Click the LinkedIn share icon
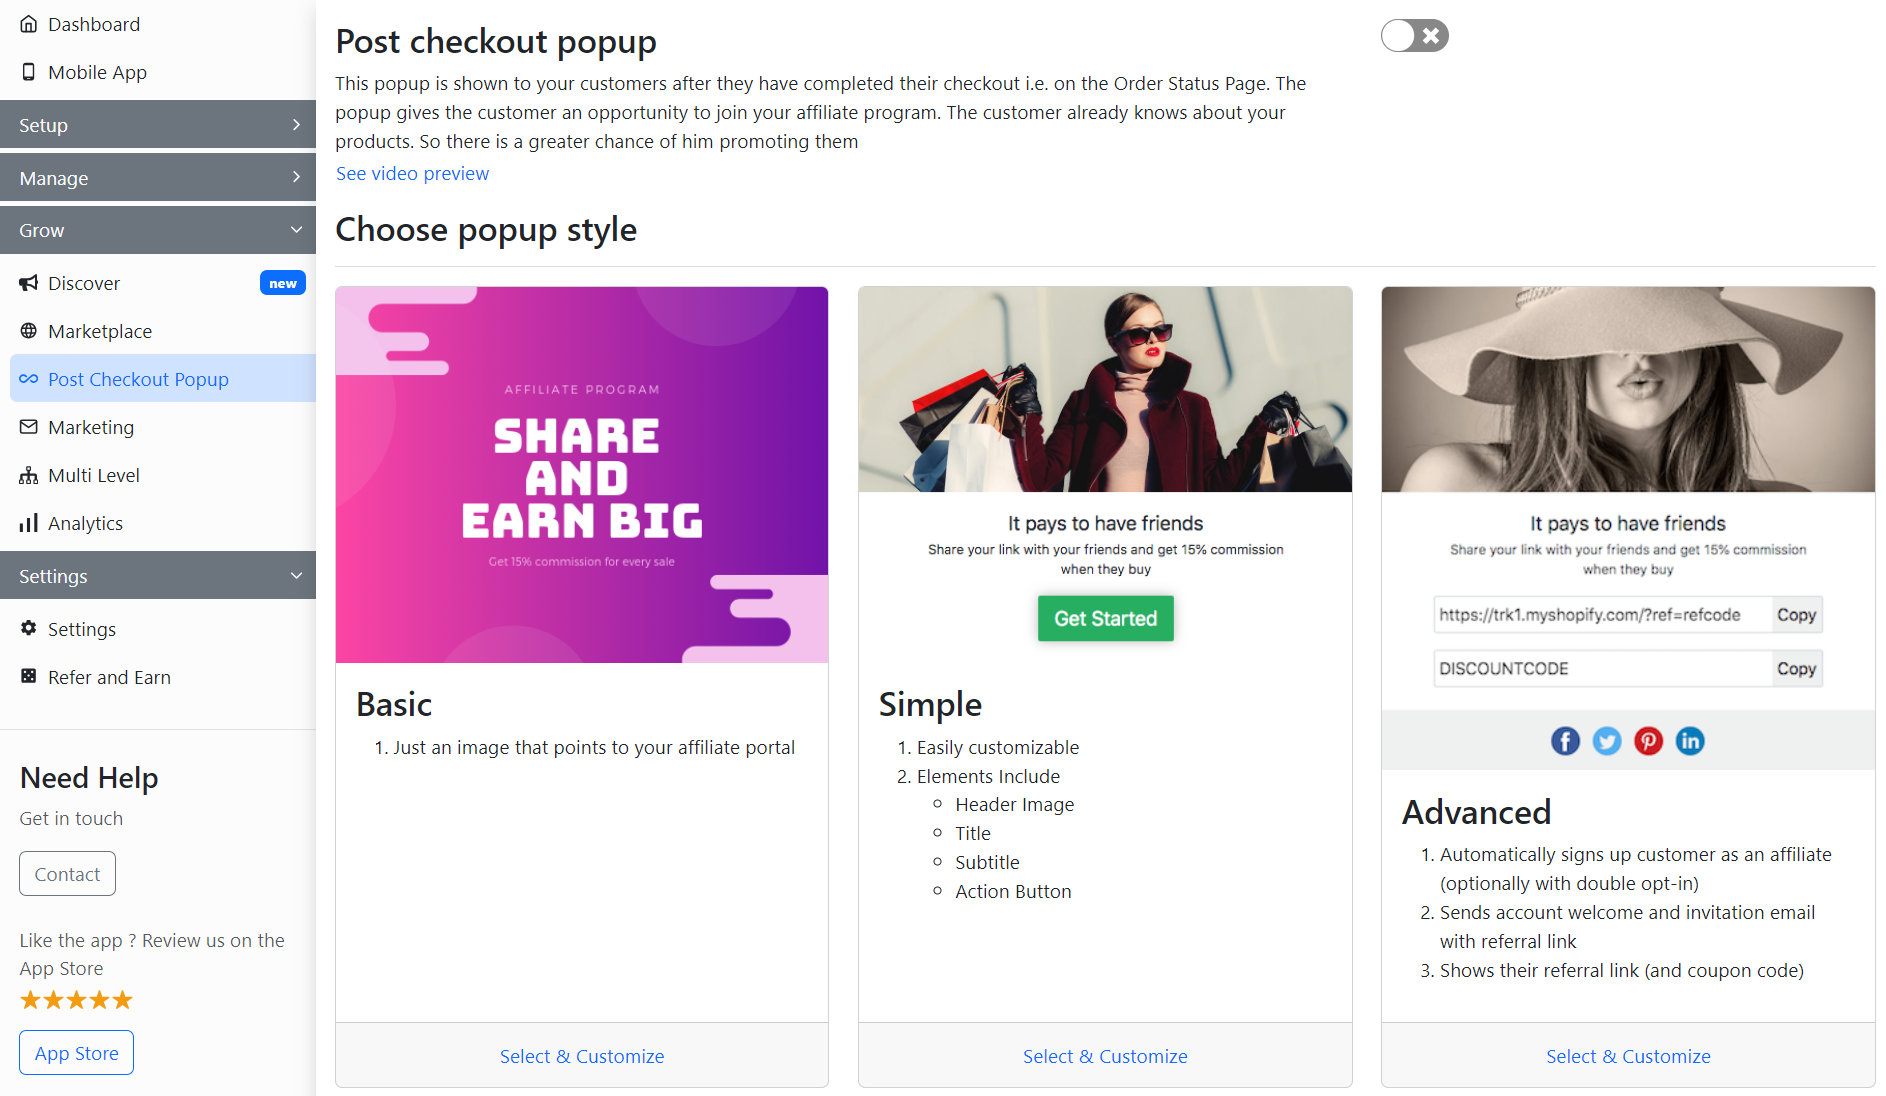 pyautogui.click(x=1690, y=741)
